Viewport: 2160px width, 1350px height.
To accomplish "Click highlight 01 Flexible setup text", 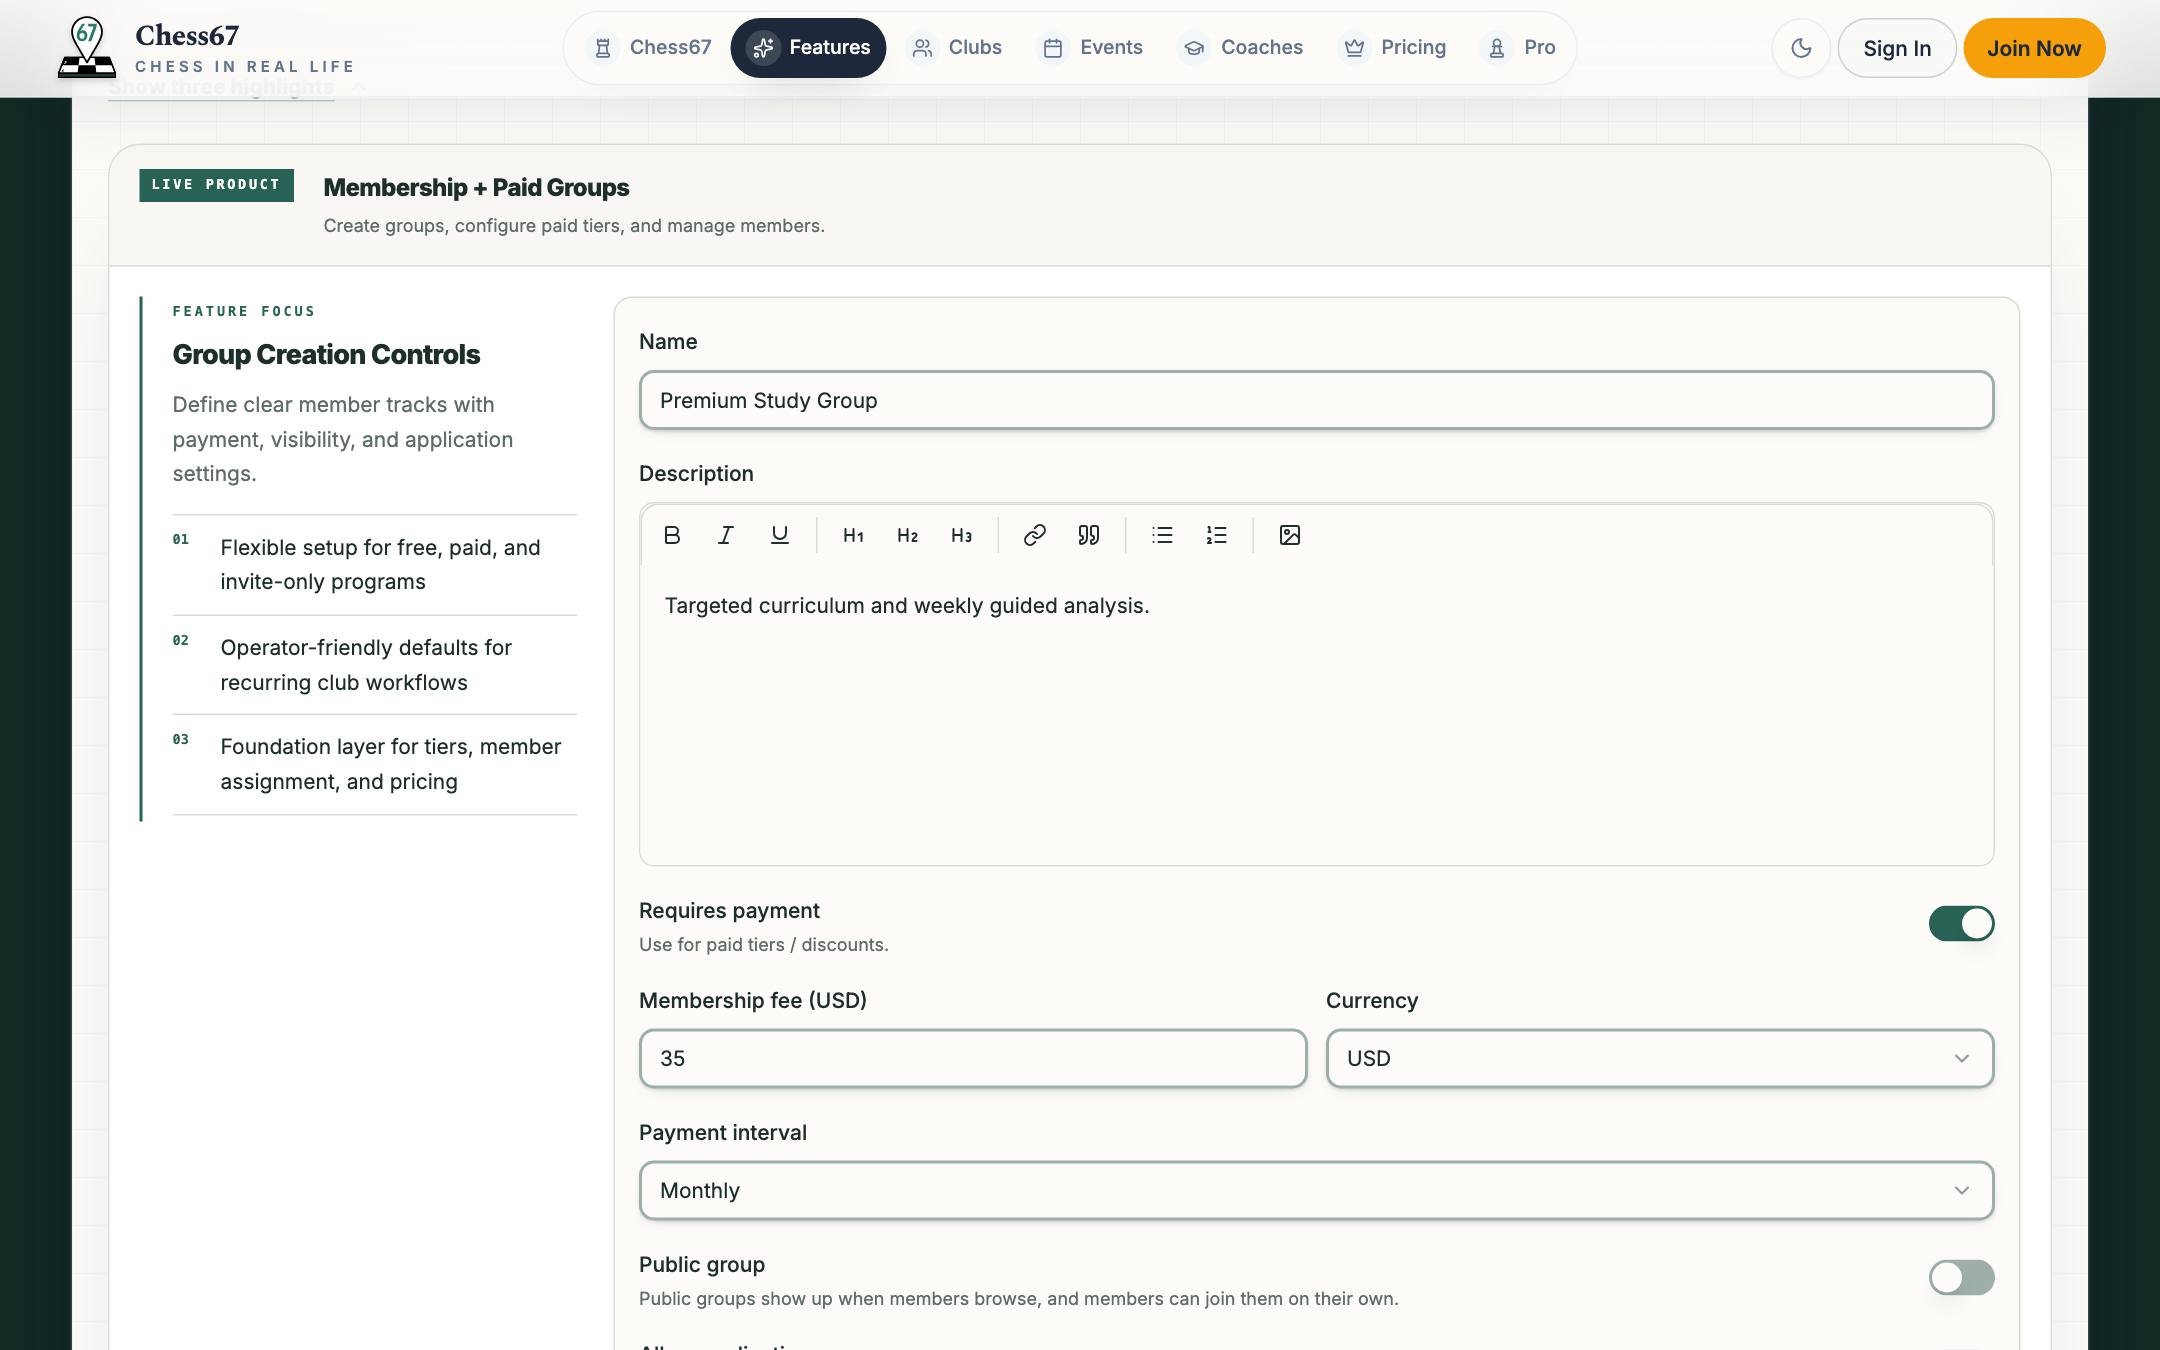I will pyautogui.click(x=380, y=565).
